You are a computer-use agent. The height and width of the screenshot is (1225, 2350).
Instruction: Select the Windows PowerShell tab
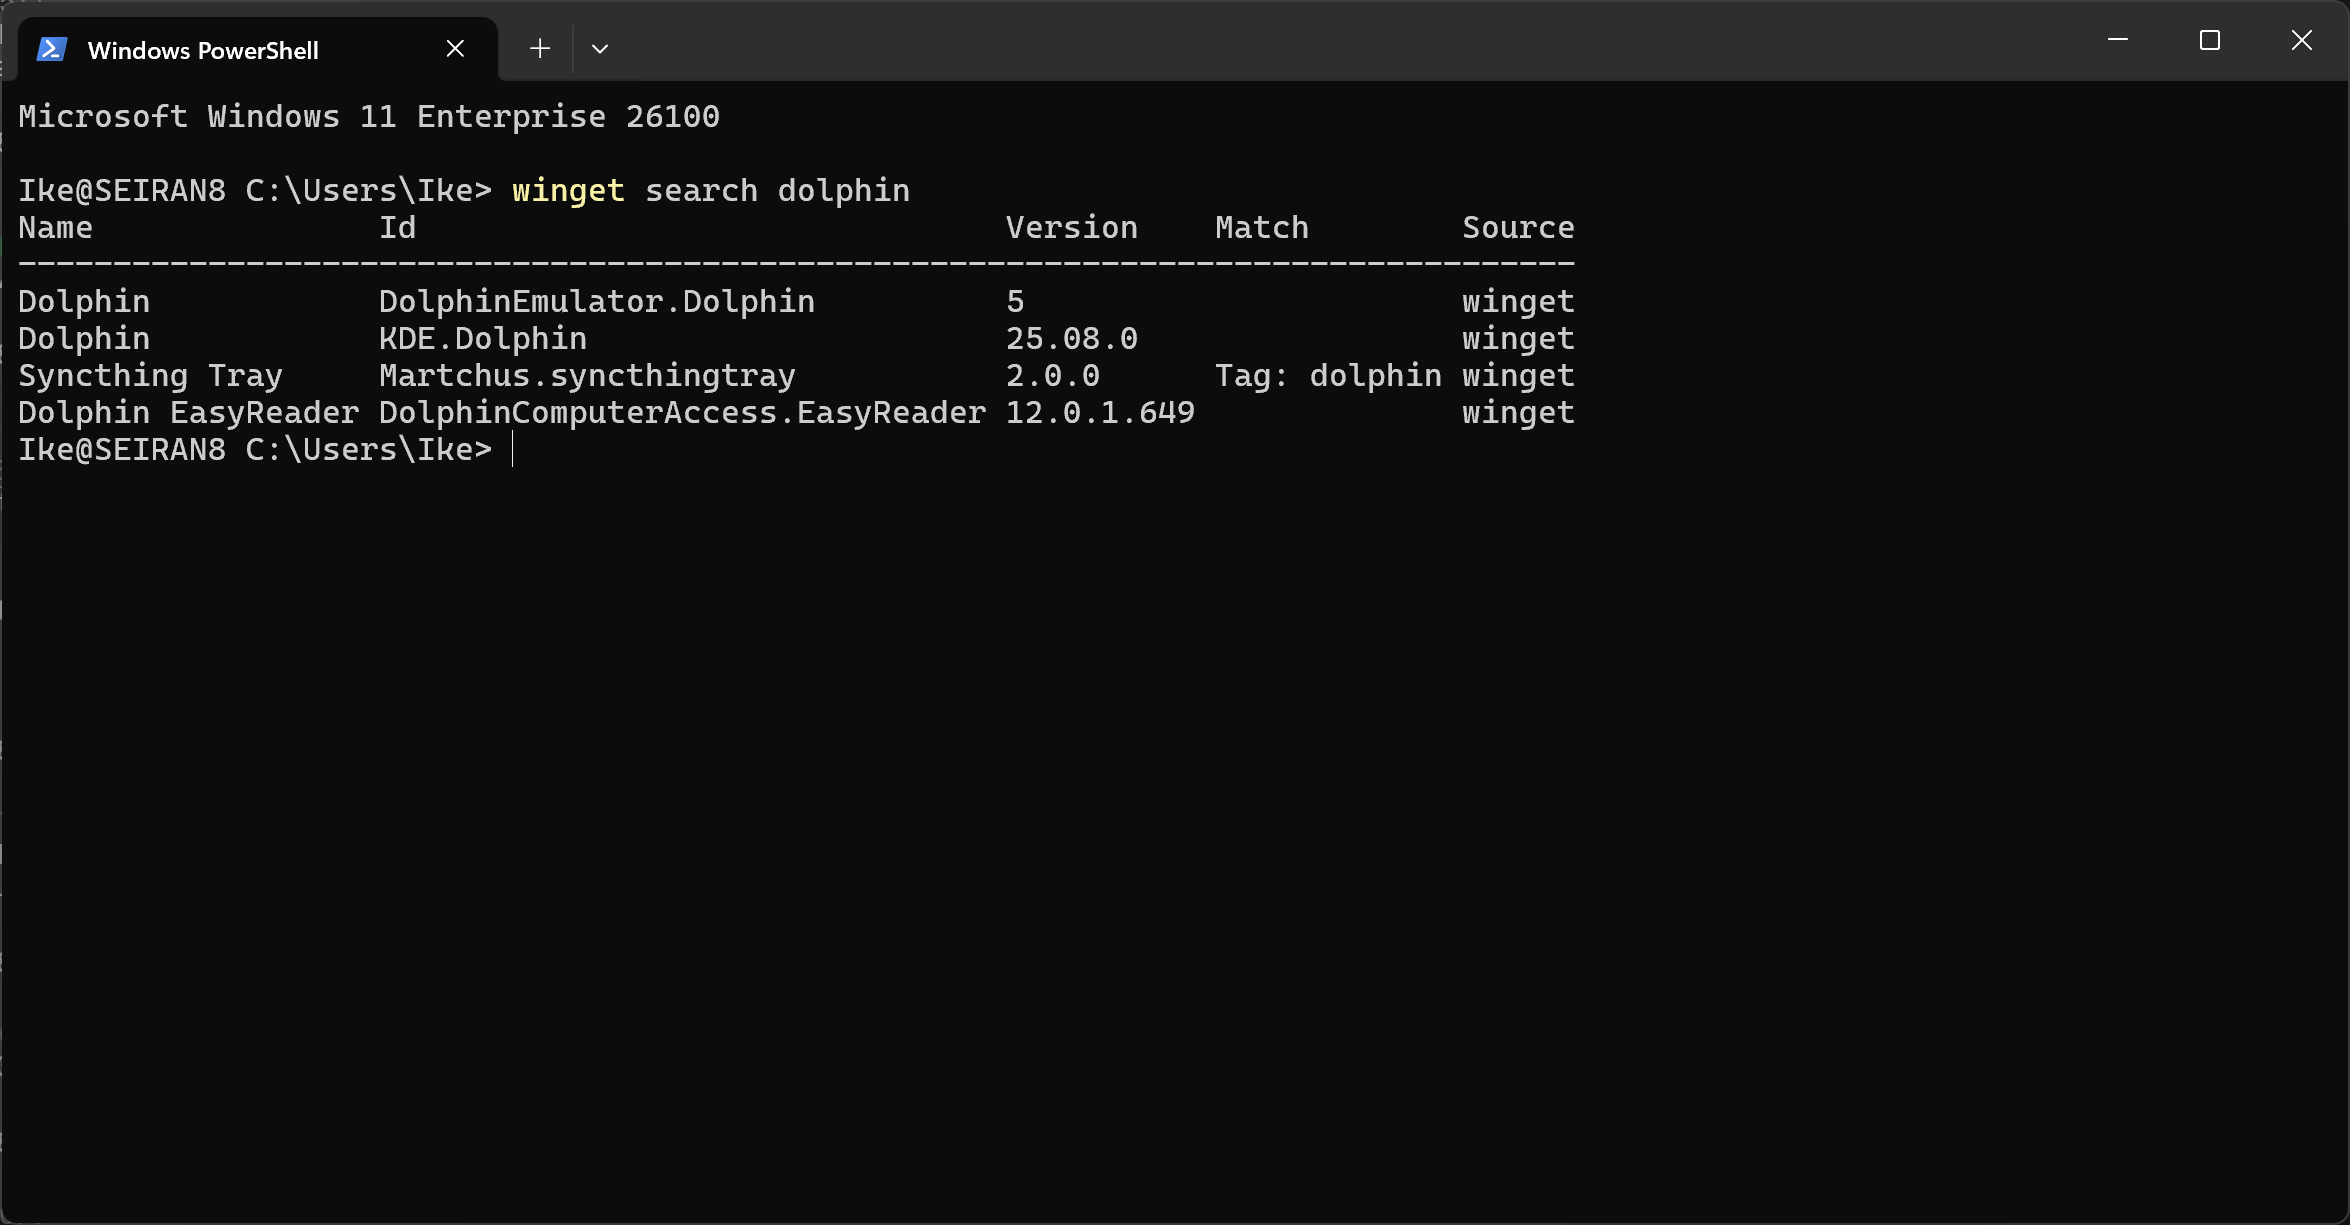(x=203, y=50)
